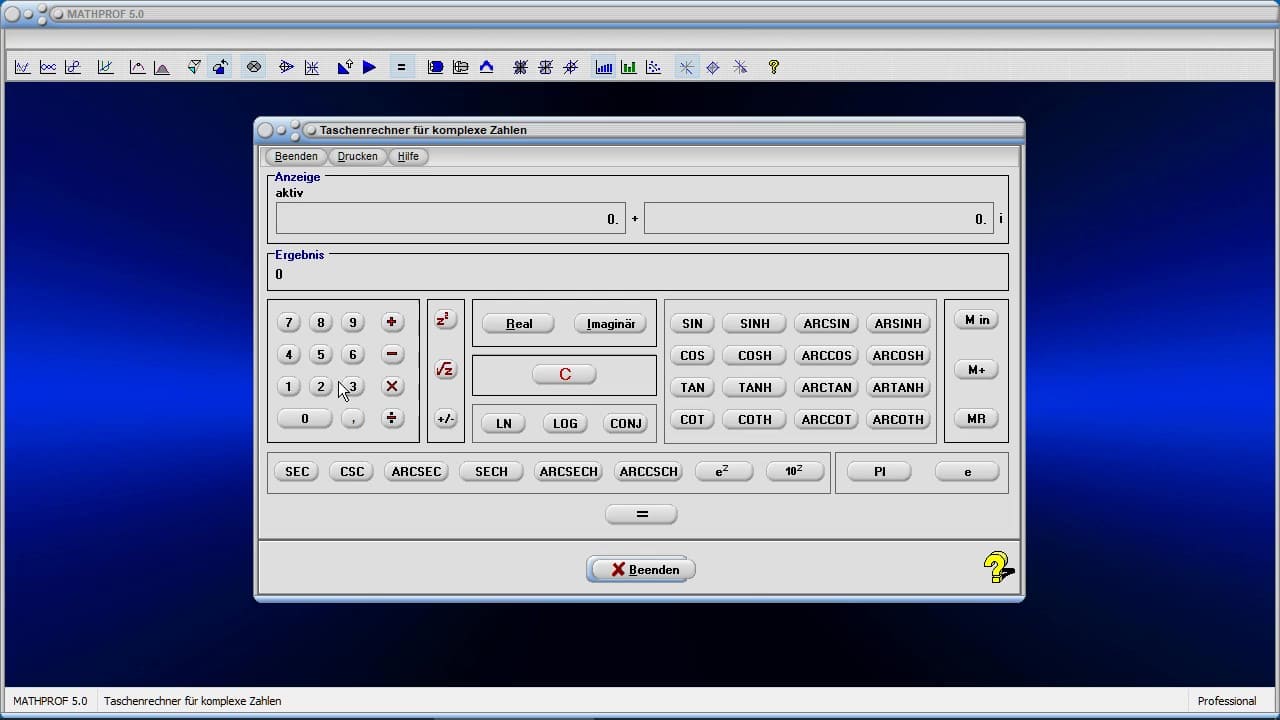Click the funnel-shaped toolbar icon
This screenshot has width=1280, height=720.
coord(194,67)
